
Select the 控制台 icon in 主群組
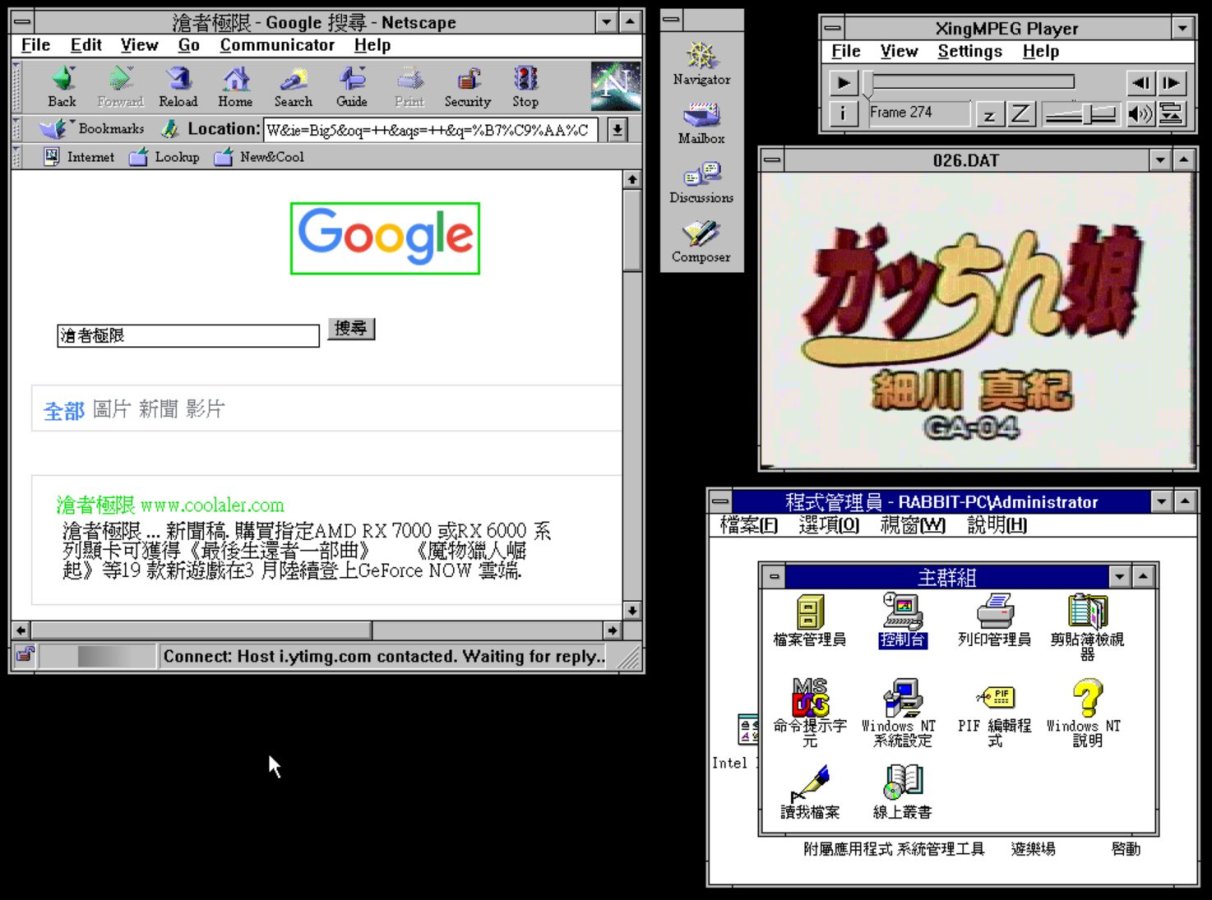click(x=903, y=620)
